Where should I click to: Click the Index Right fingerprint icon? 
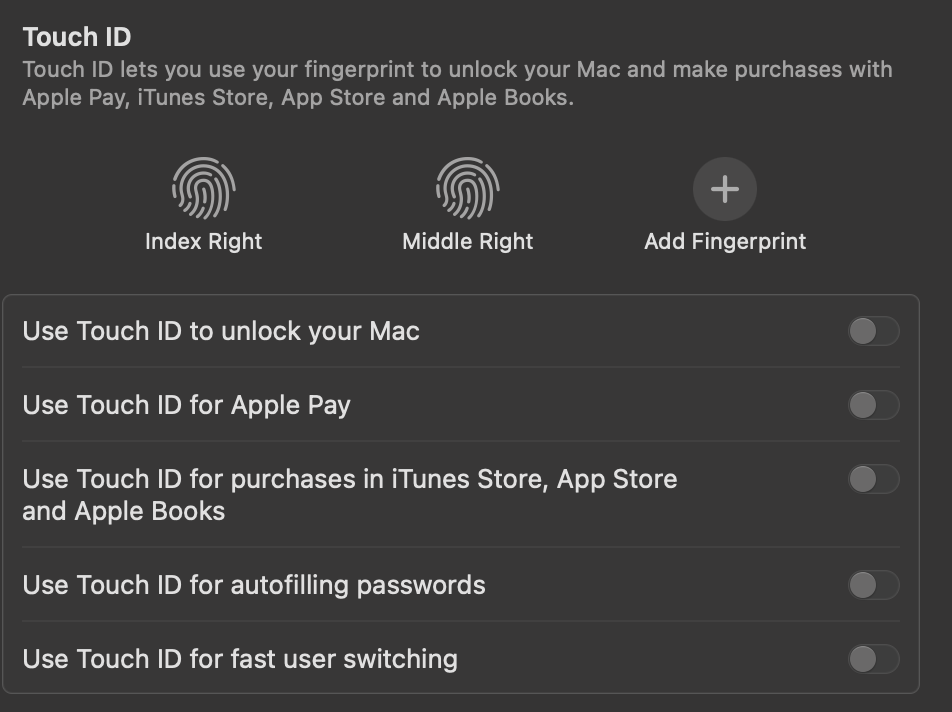pyautogui.click(x=204, y=189)
